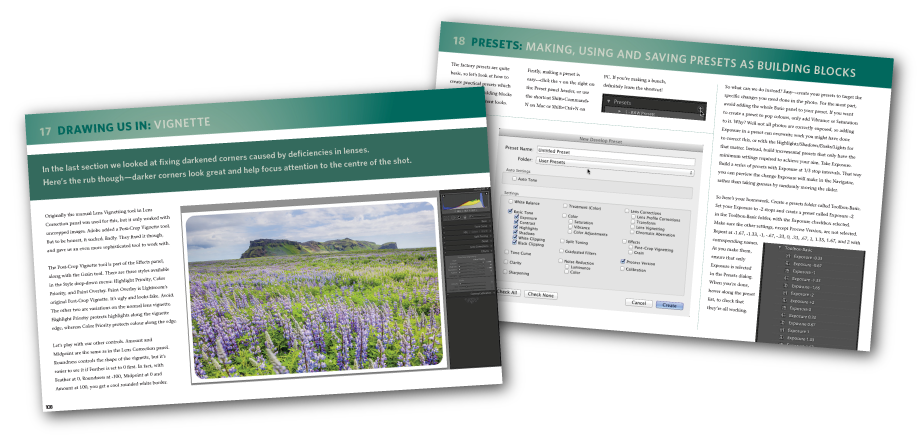The image size is (918, 439).
Task: Enable the Grain checkbox
Action: tap(630, 252)
